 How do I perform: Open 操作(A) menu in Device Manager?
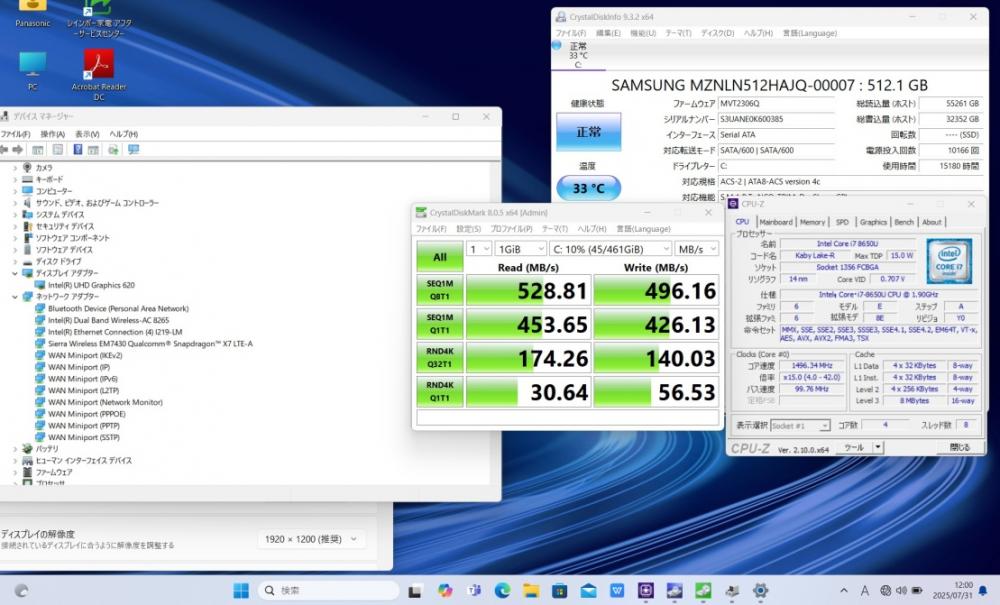(x=52, y=134)
